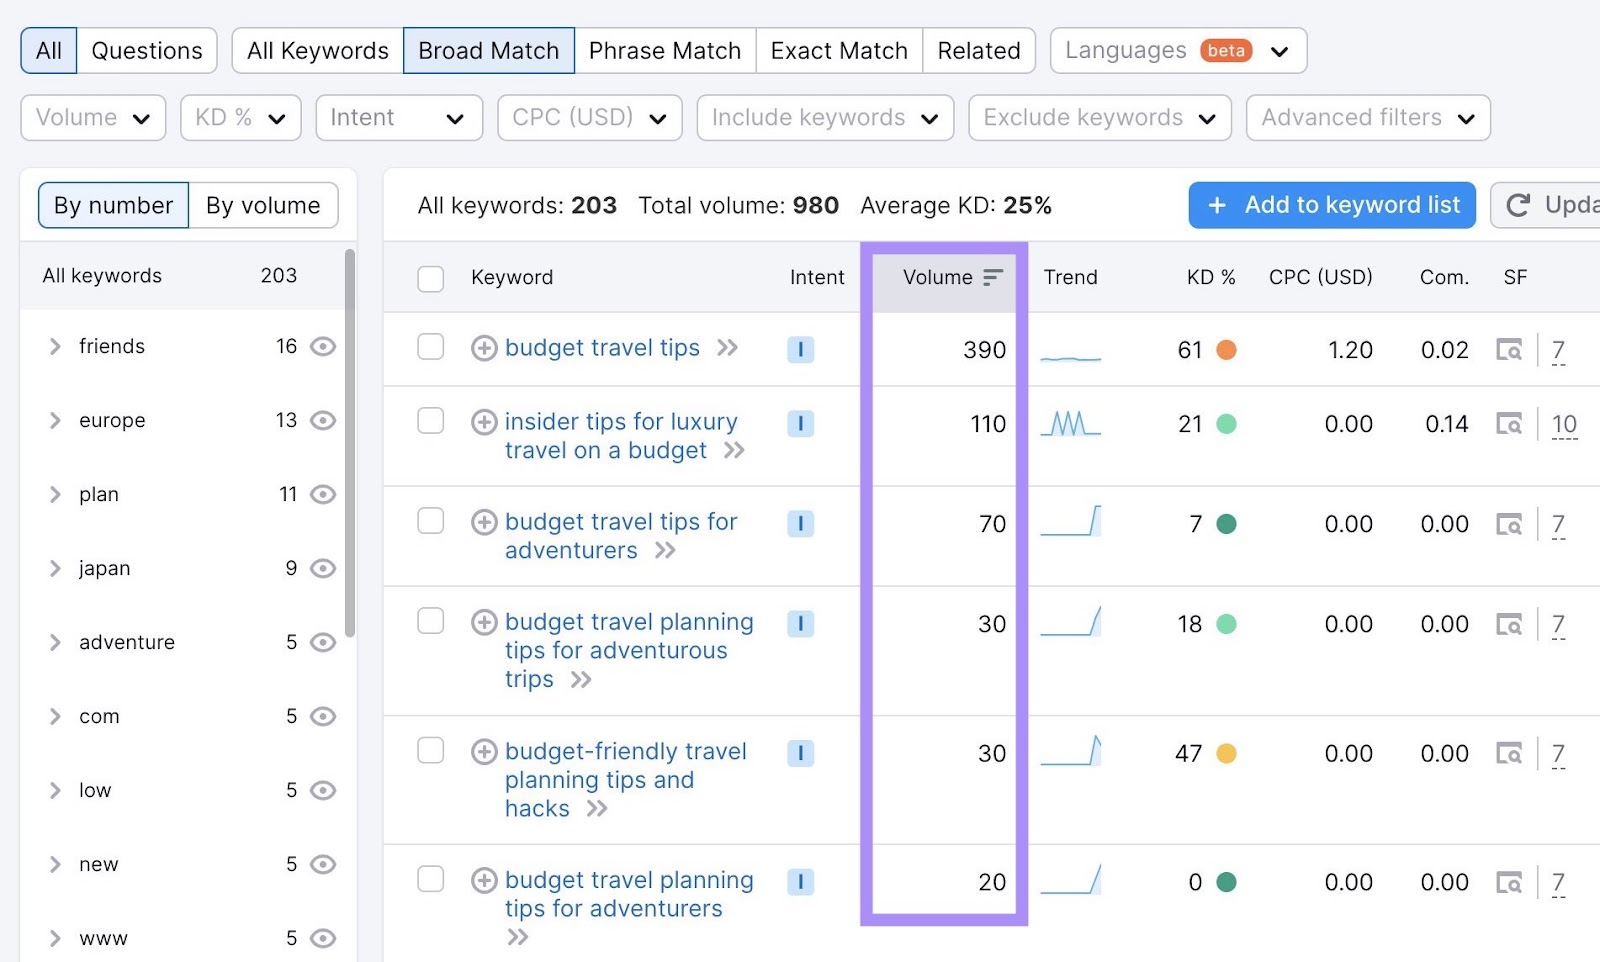This screenshot has width=1600, height=962.
Task: View SERP icon for budget travel tips row
Action: tap(1509, 350)
